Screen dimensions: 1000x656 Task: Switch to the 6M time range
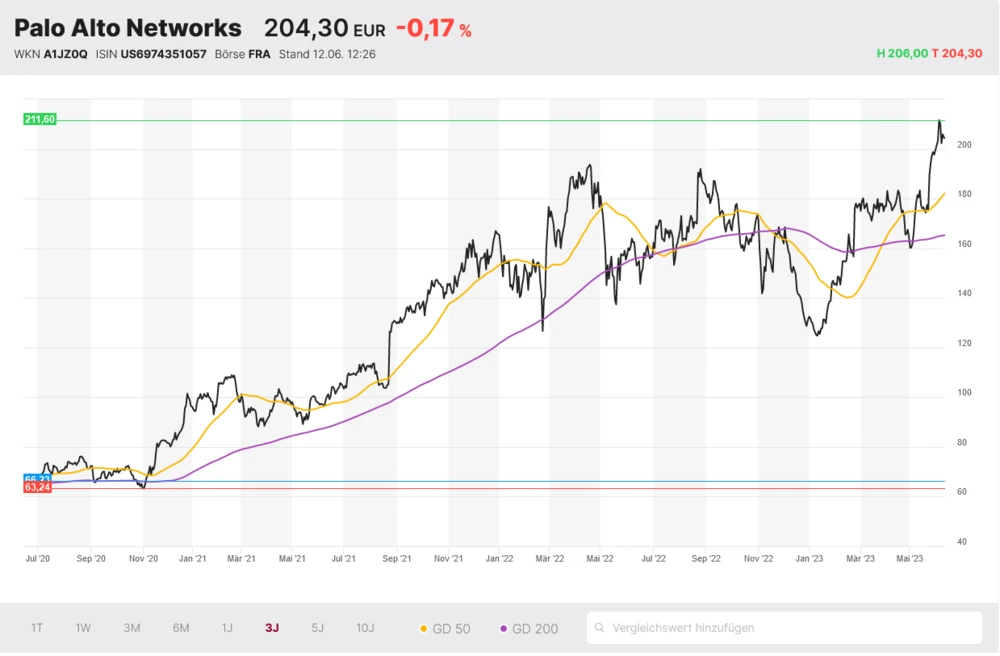click(181, 628)
